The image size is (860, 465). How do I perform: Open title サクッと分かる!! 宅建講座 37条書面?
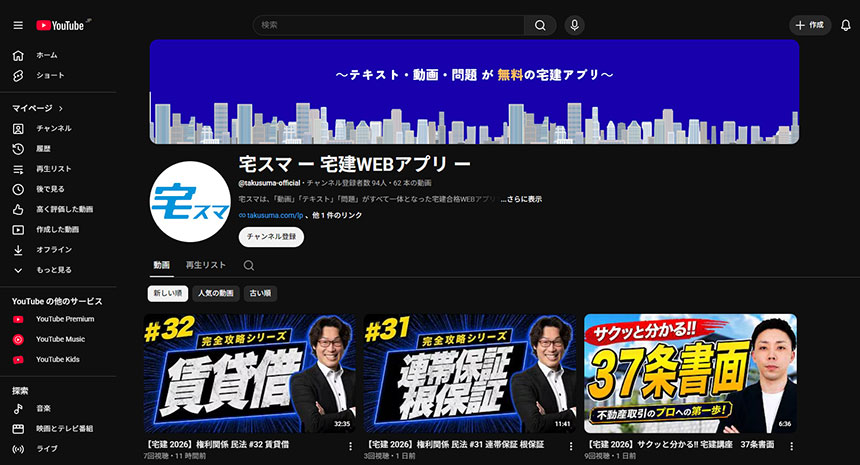[x=680, y=445]
